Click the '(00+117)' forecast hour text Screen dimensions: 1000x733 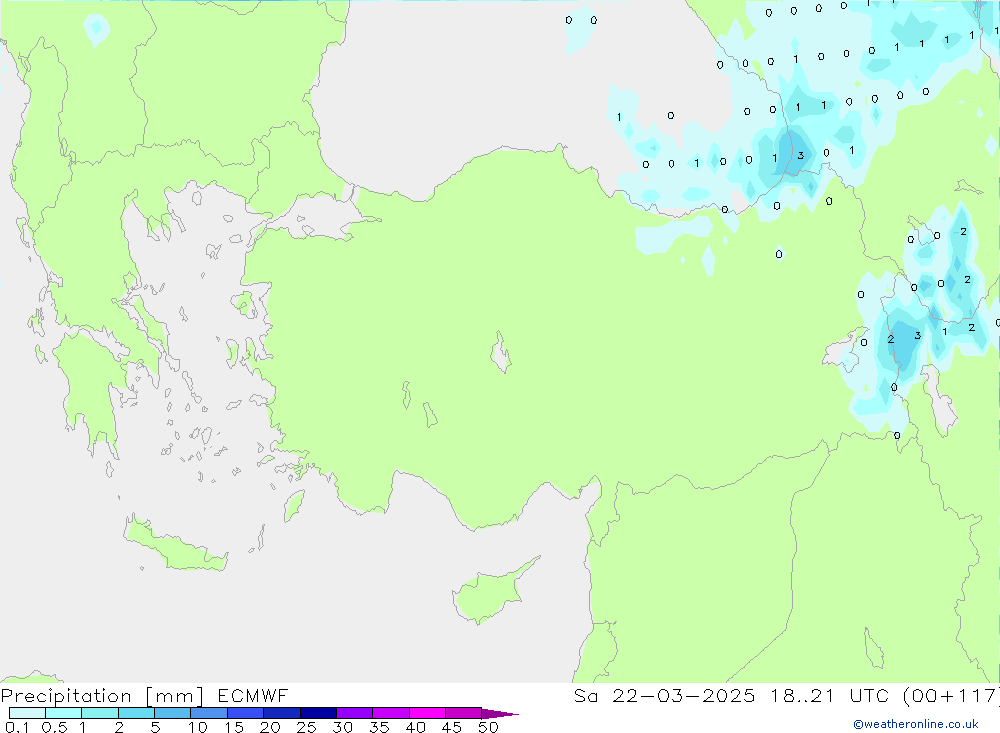(951, 695)
